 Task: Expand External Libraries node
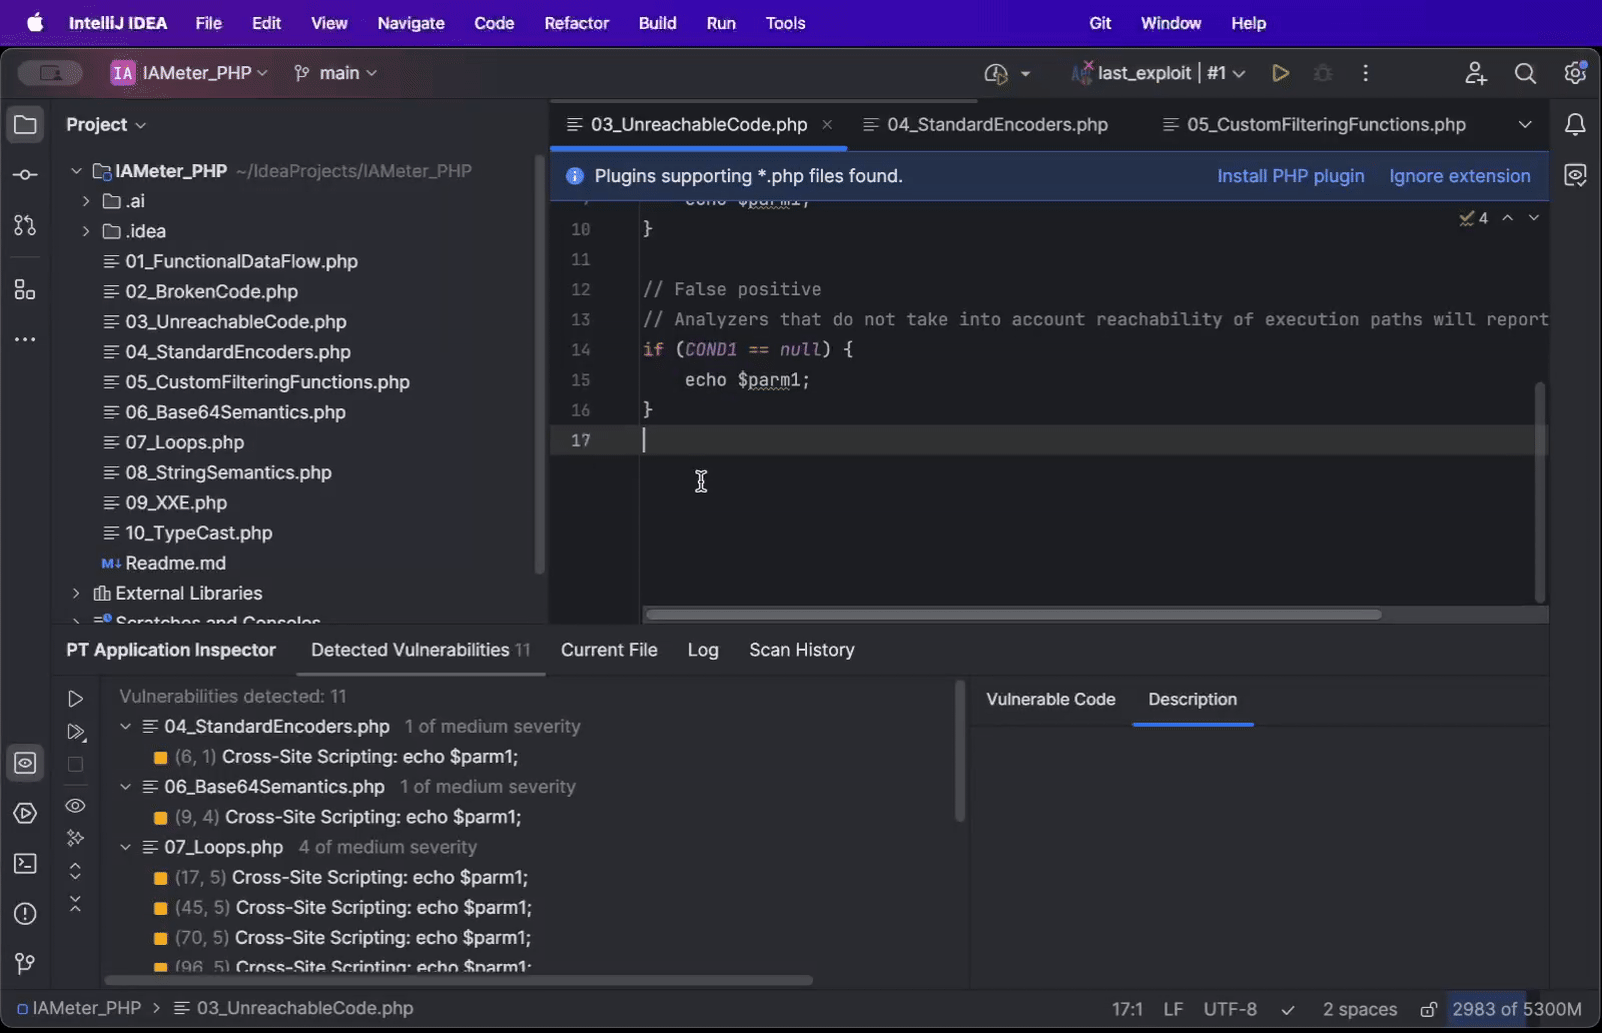(x=76, y=593)
